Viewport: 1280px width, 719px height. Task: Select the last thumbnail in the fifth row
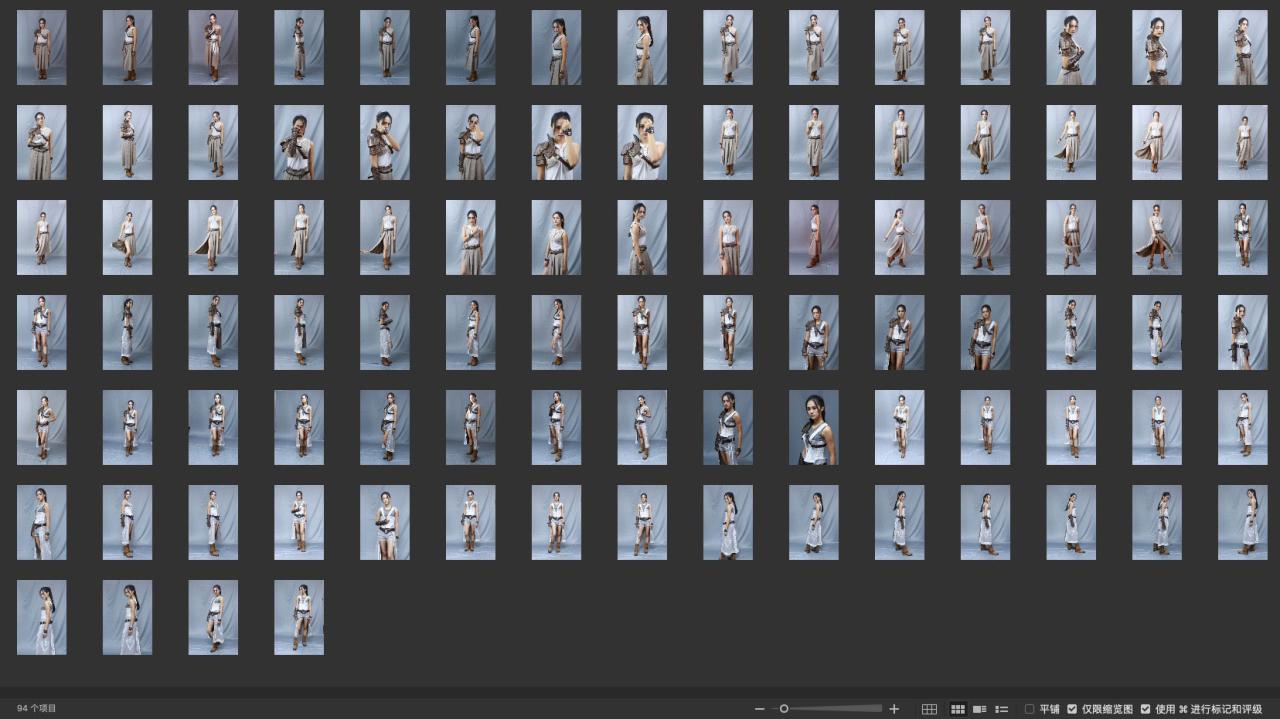(1243, 427)
